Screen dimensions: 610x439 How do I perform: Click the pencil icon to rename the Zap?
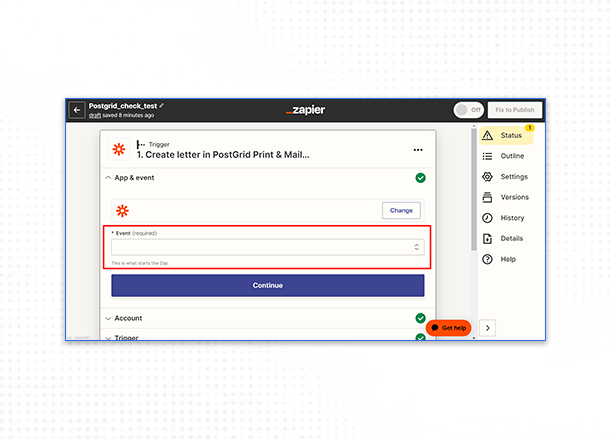pyautogui.click(x=161, y=105)
